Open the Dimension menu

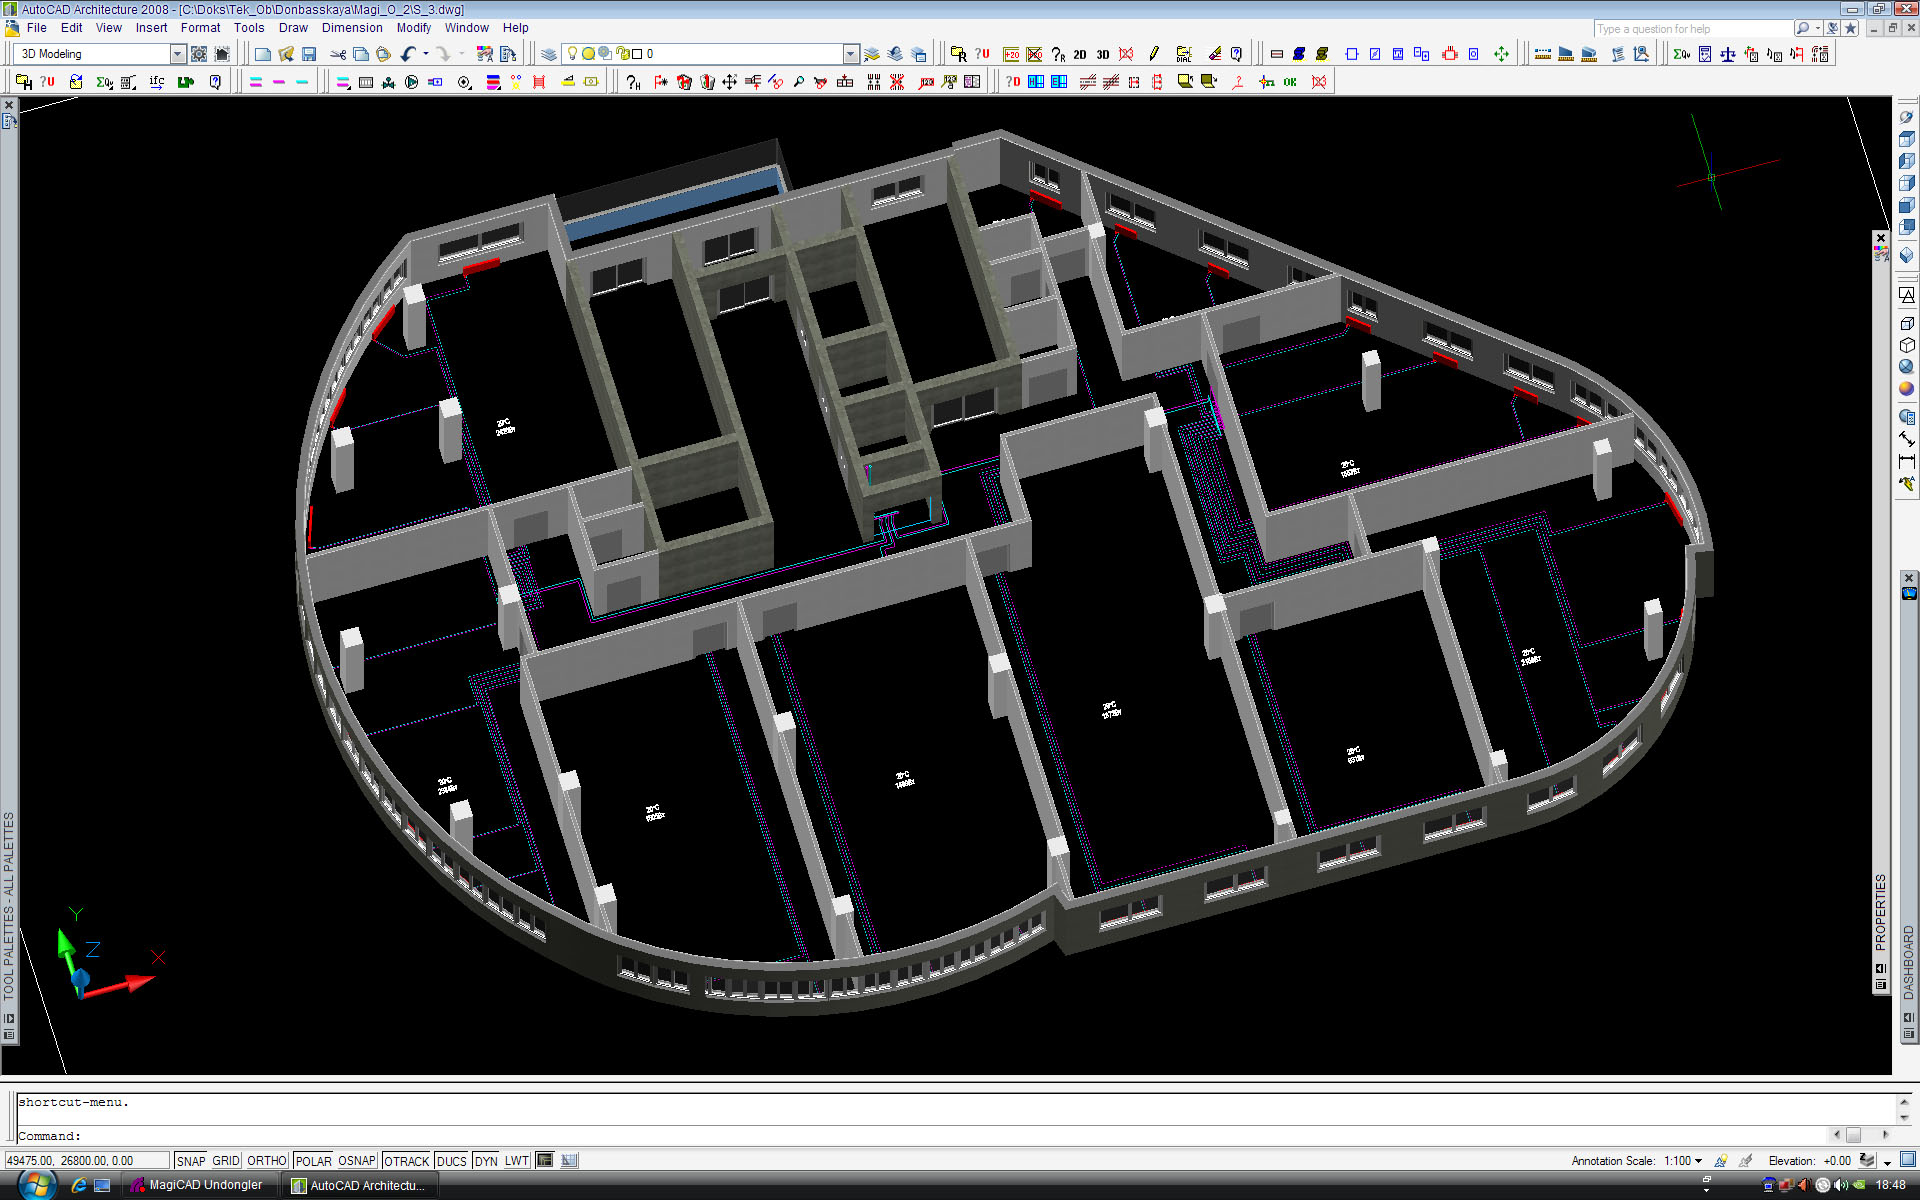tap(351, 28)
